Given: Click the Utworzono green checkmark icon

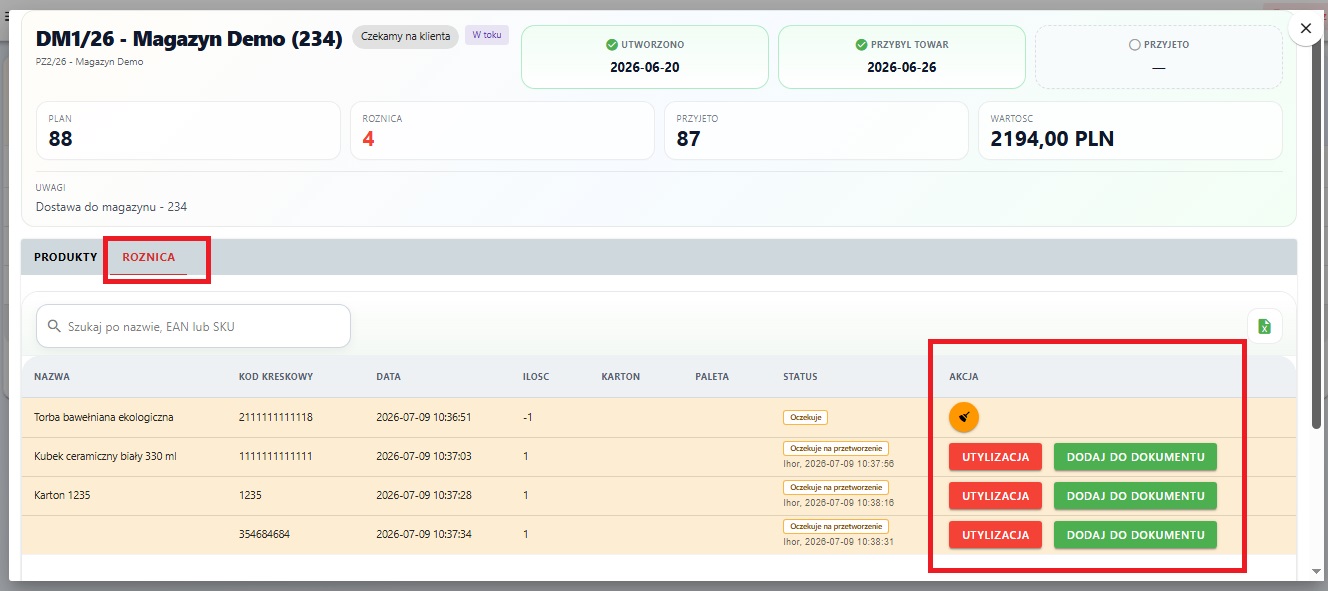Looking at the screenshot, I should (611, 45).
